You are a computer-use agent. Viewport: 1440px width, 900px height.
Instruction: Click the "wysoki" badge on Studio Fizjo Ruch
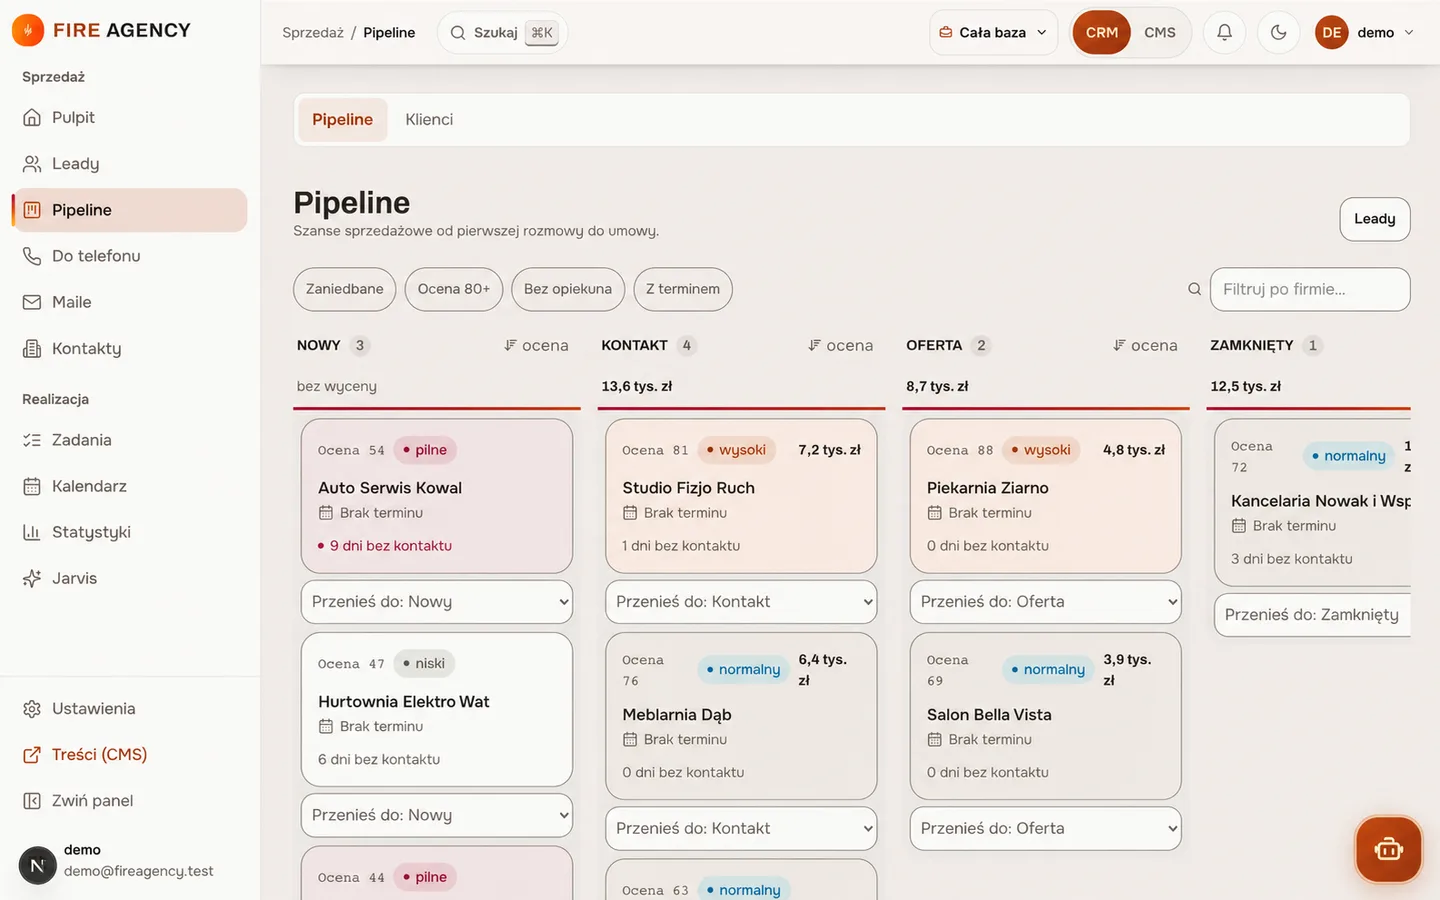coord(736,450)
